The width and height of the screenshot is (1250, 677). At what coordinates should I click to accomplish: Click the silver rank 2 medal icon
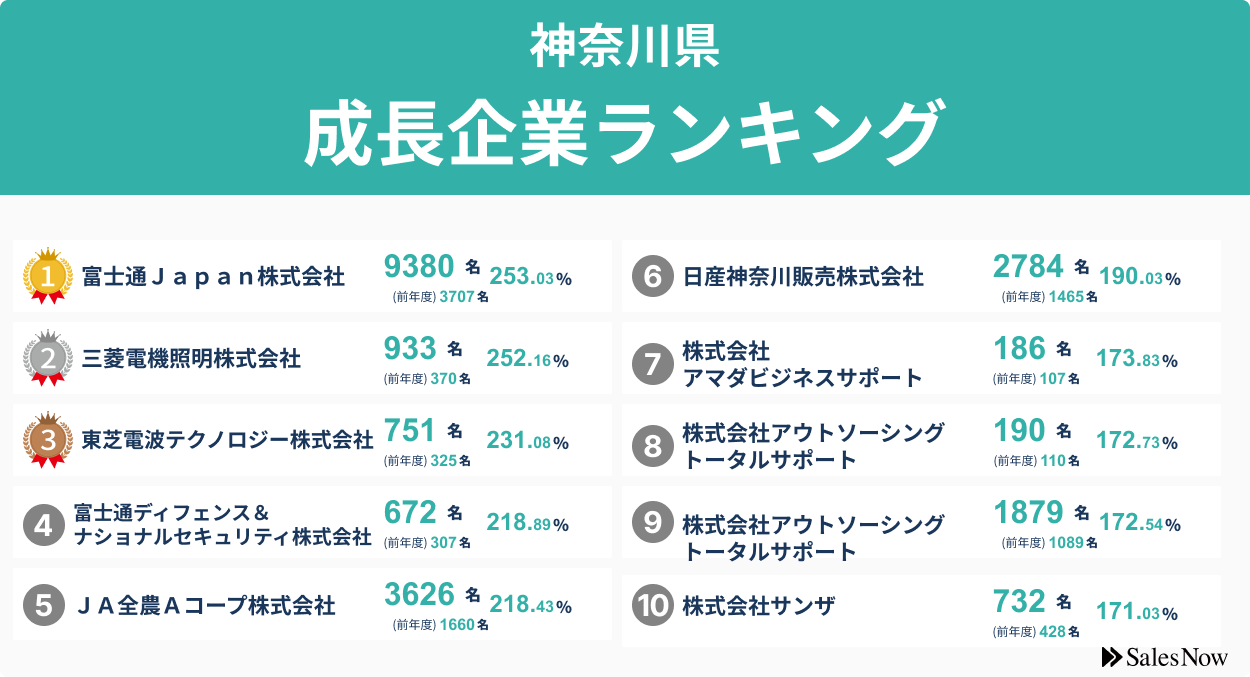click(x=47, y=357)
